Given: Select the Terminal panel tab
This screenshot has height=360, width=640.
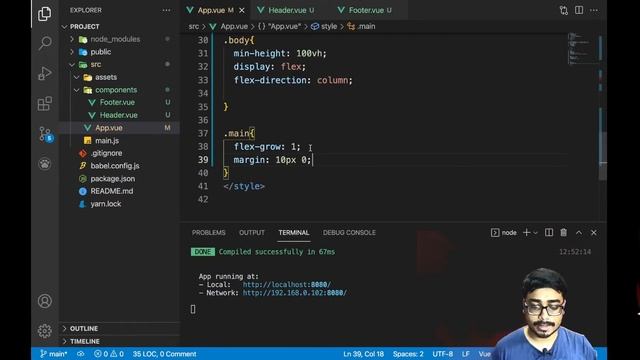Looking at the screenshot, I should tap(294, 232).
